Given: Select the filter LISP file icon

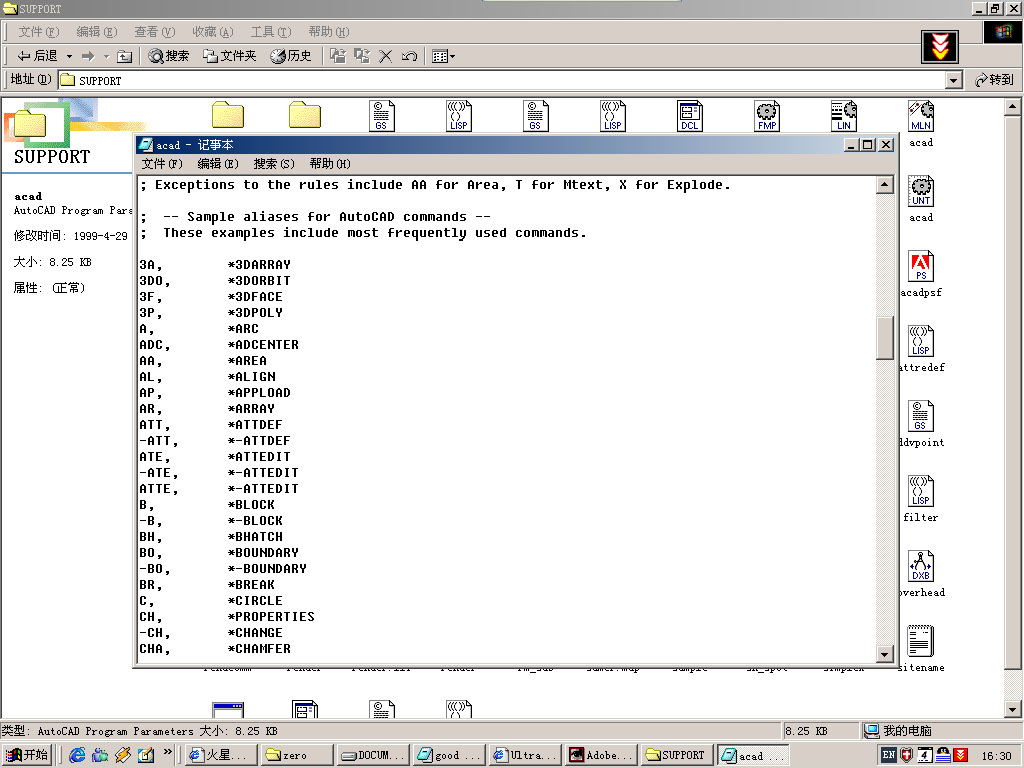Looking at the screenshot, I should coord(921,491).
